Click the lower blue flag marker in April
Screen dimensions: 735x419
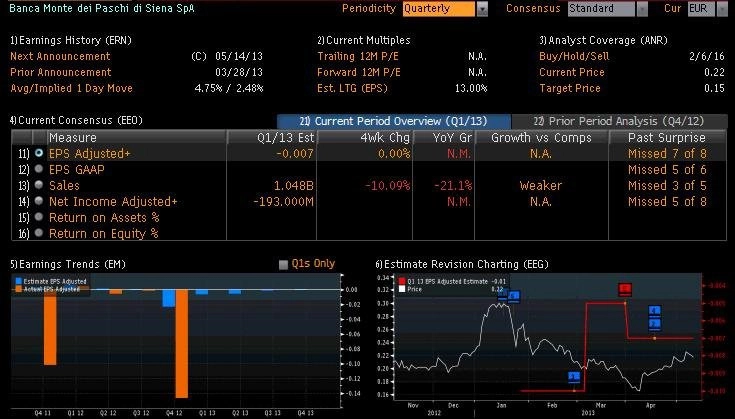tap(655, 323)
